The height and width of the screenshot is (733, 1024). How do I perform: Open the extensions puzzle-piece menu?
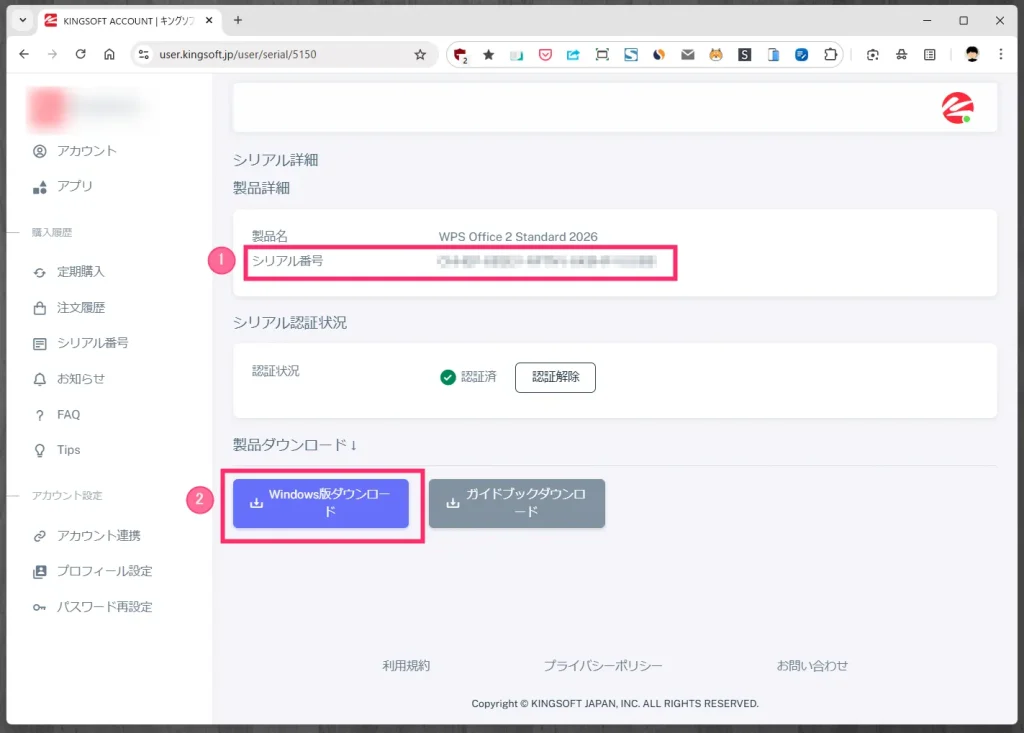830,55
